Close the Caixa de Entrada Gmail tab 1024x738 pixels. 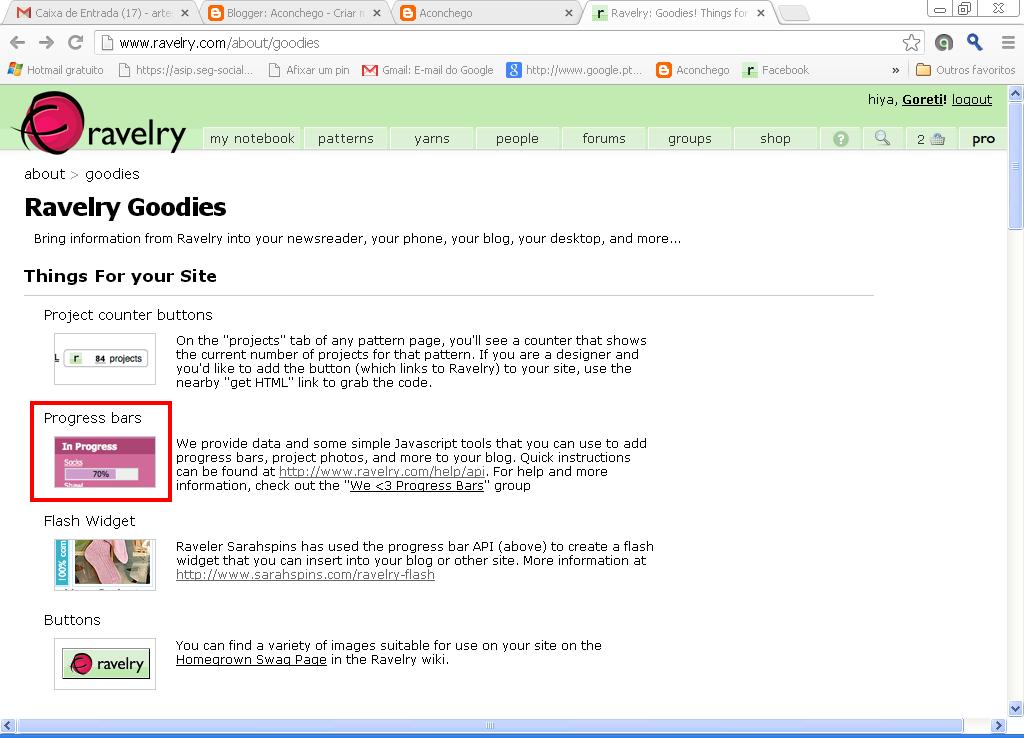coord(185,13)
